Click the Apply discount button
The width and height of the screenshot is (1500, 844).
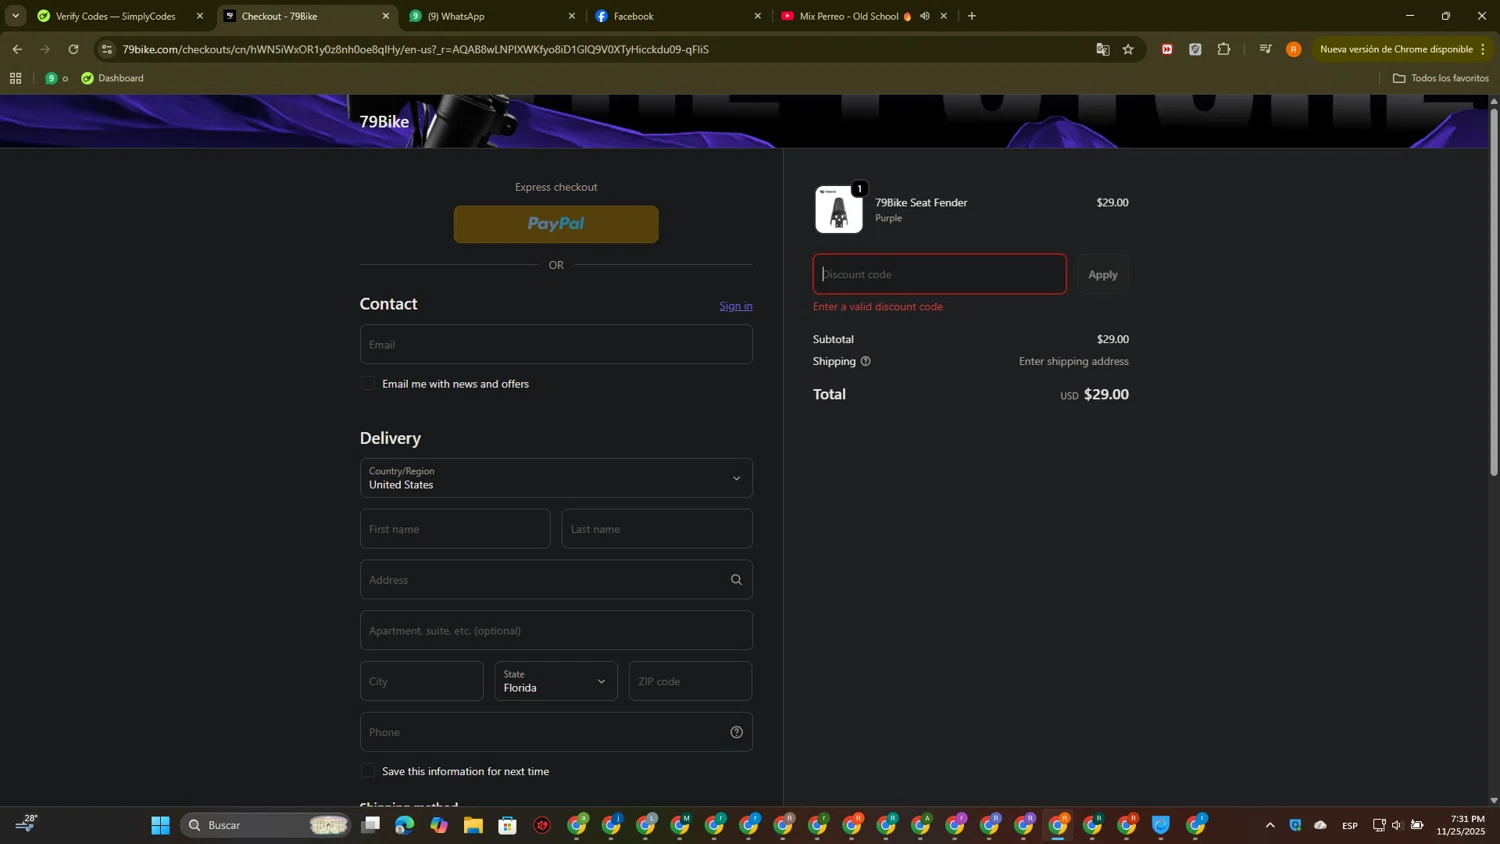[x=1103, y=274]
